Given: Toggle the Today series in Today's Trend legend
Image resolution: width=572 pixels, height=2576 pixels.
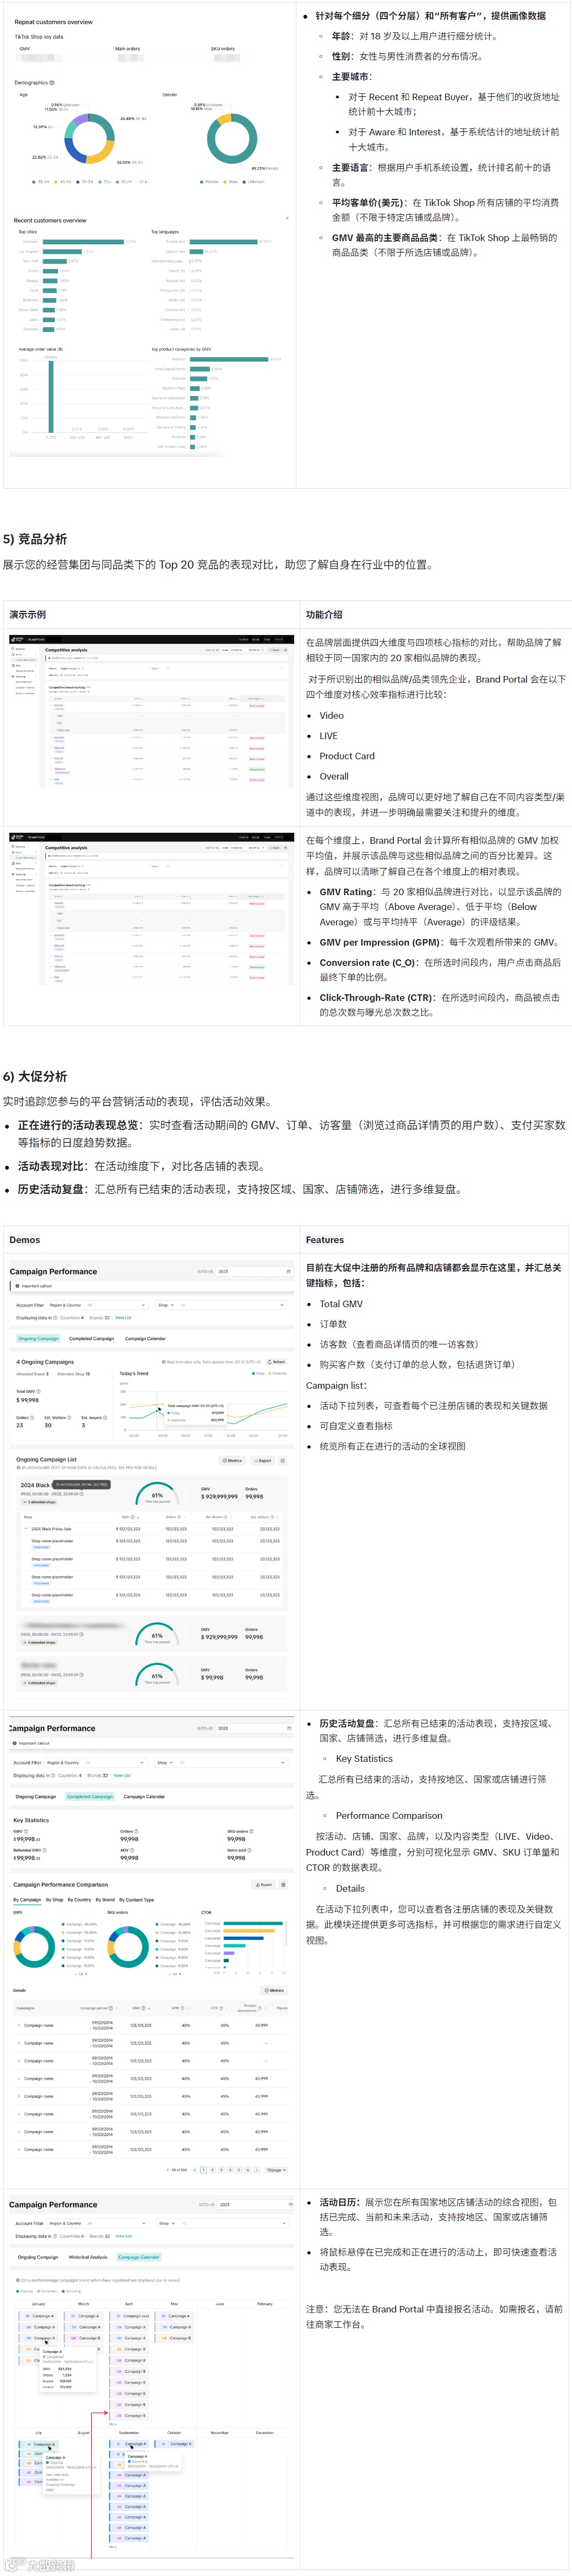Looking at the screenshot, I should pos(259,1373).
